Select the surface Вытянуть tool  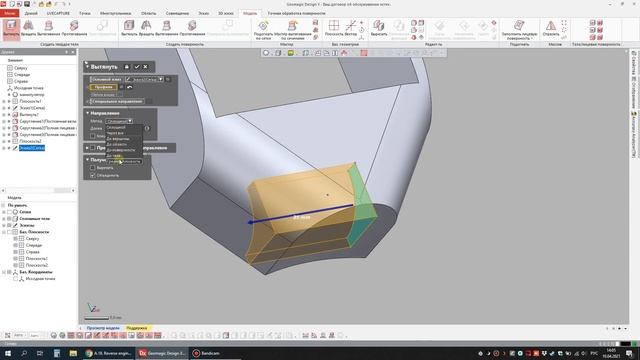point(129,29)
